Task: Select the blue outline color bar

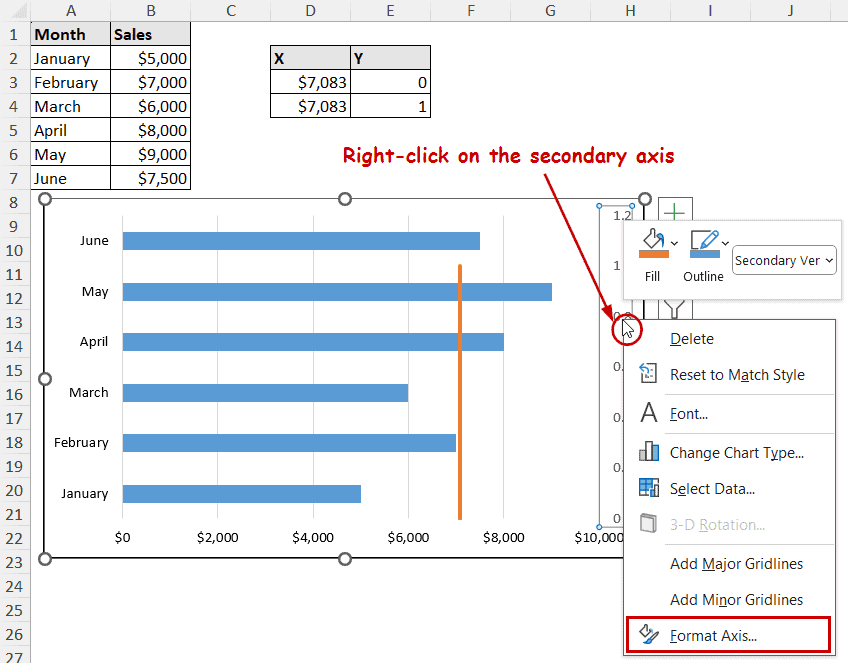Action: point(705,254)
